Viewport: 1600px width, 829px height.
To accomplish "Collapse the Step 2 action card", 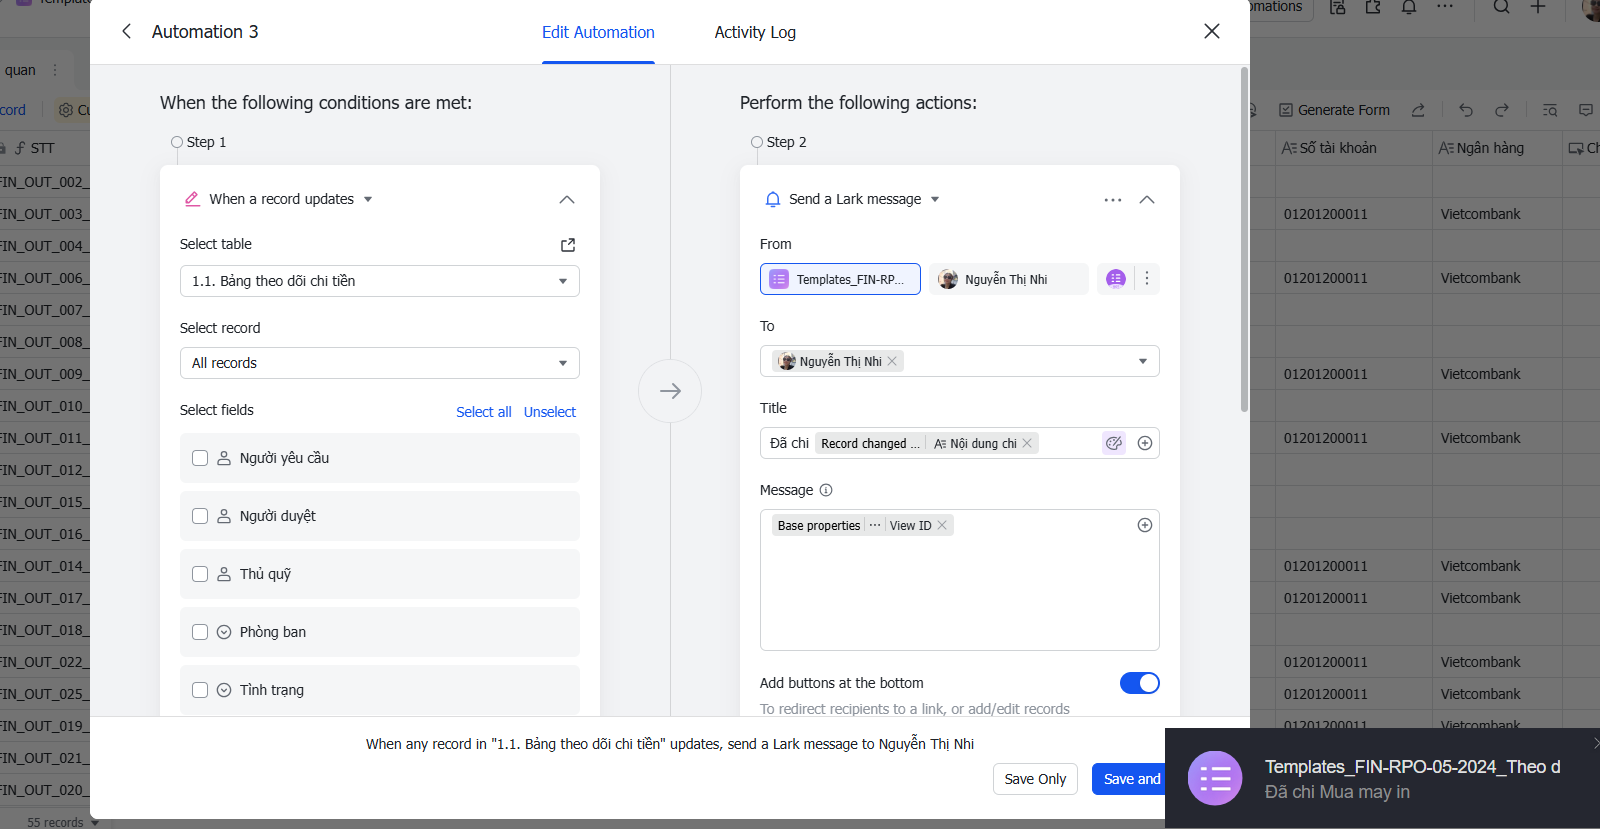I will 1147,199.
